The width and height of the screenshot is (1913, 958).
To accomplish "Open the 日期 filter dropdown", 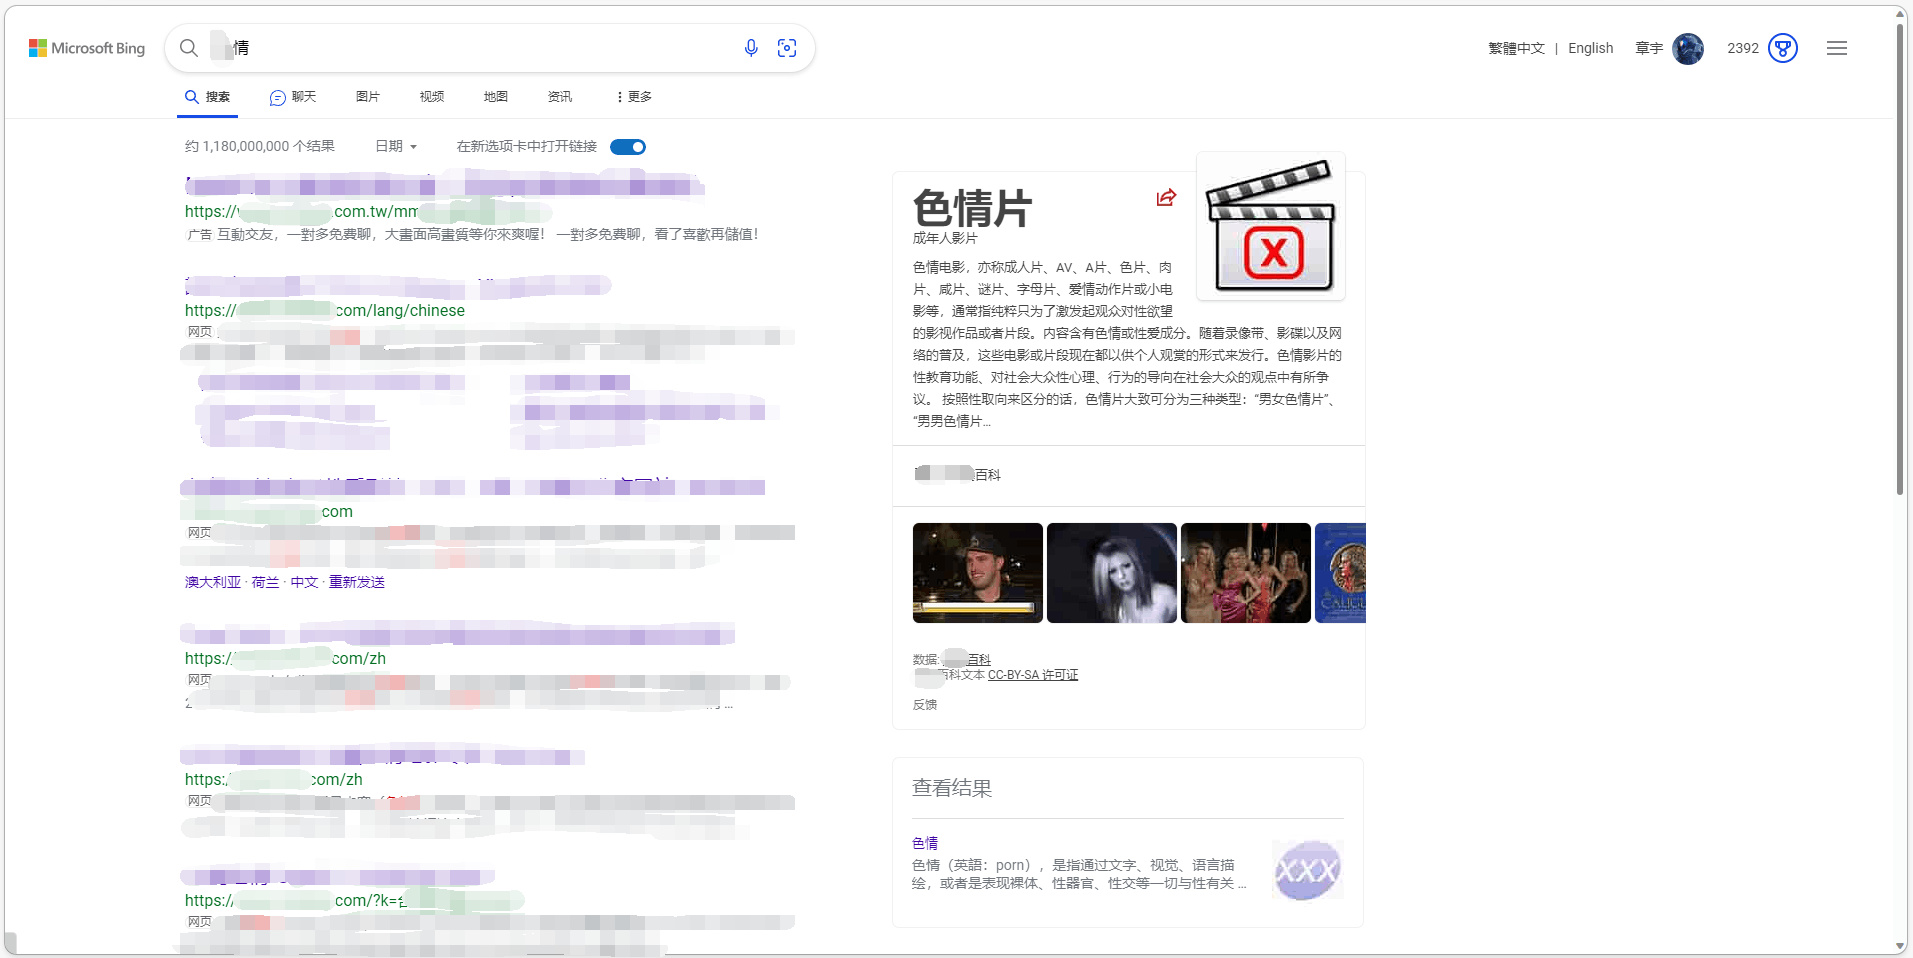I will point(395,146).
